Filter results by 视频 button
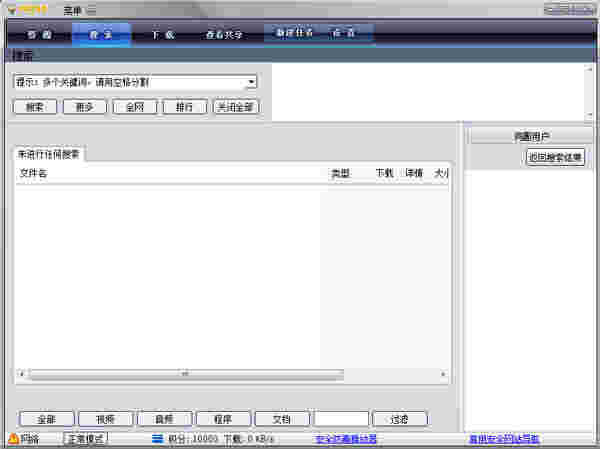The image size is (600, 449). 105,419
